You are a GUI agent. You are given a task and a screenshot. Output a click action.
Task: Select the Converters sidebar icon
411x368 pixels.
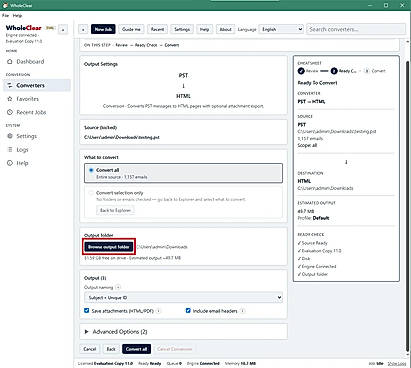[10, 86]
